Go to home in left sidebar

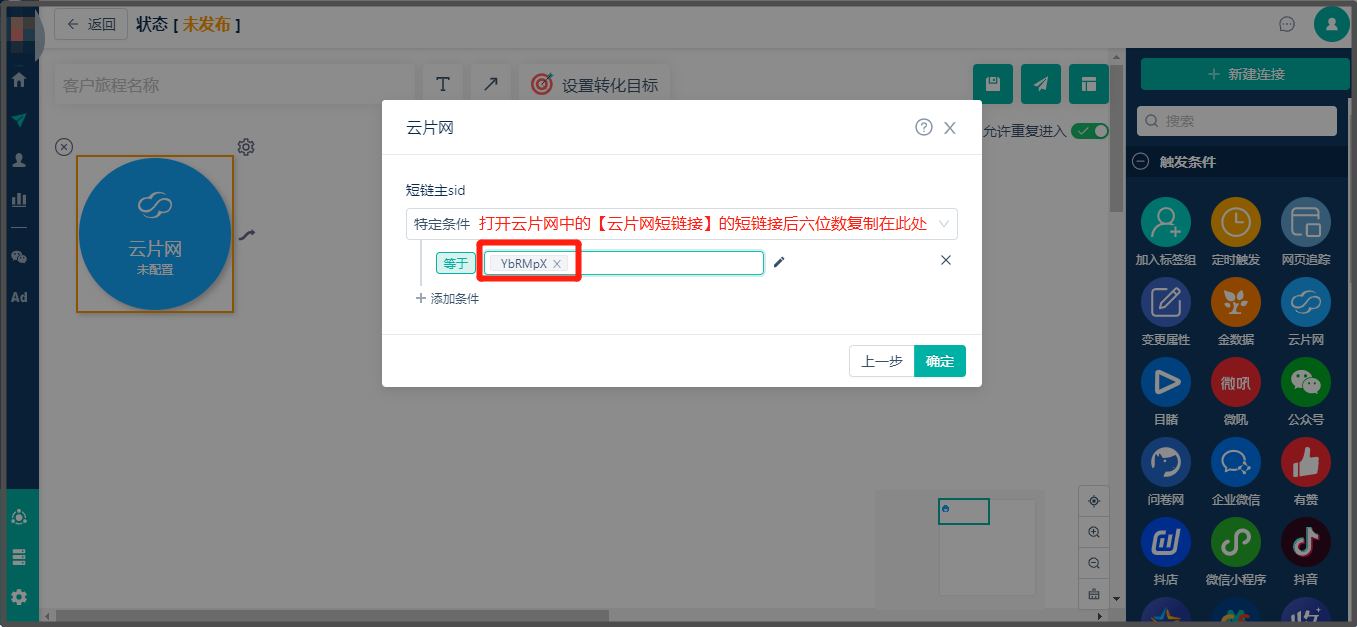point(19,79)
